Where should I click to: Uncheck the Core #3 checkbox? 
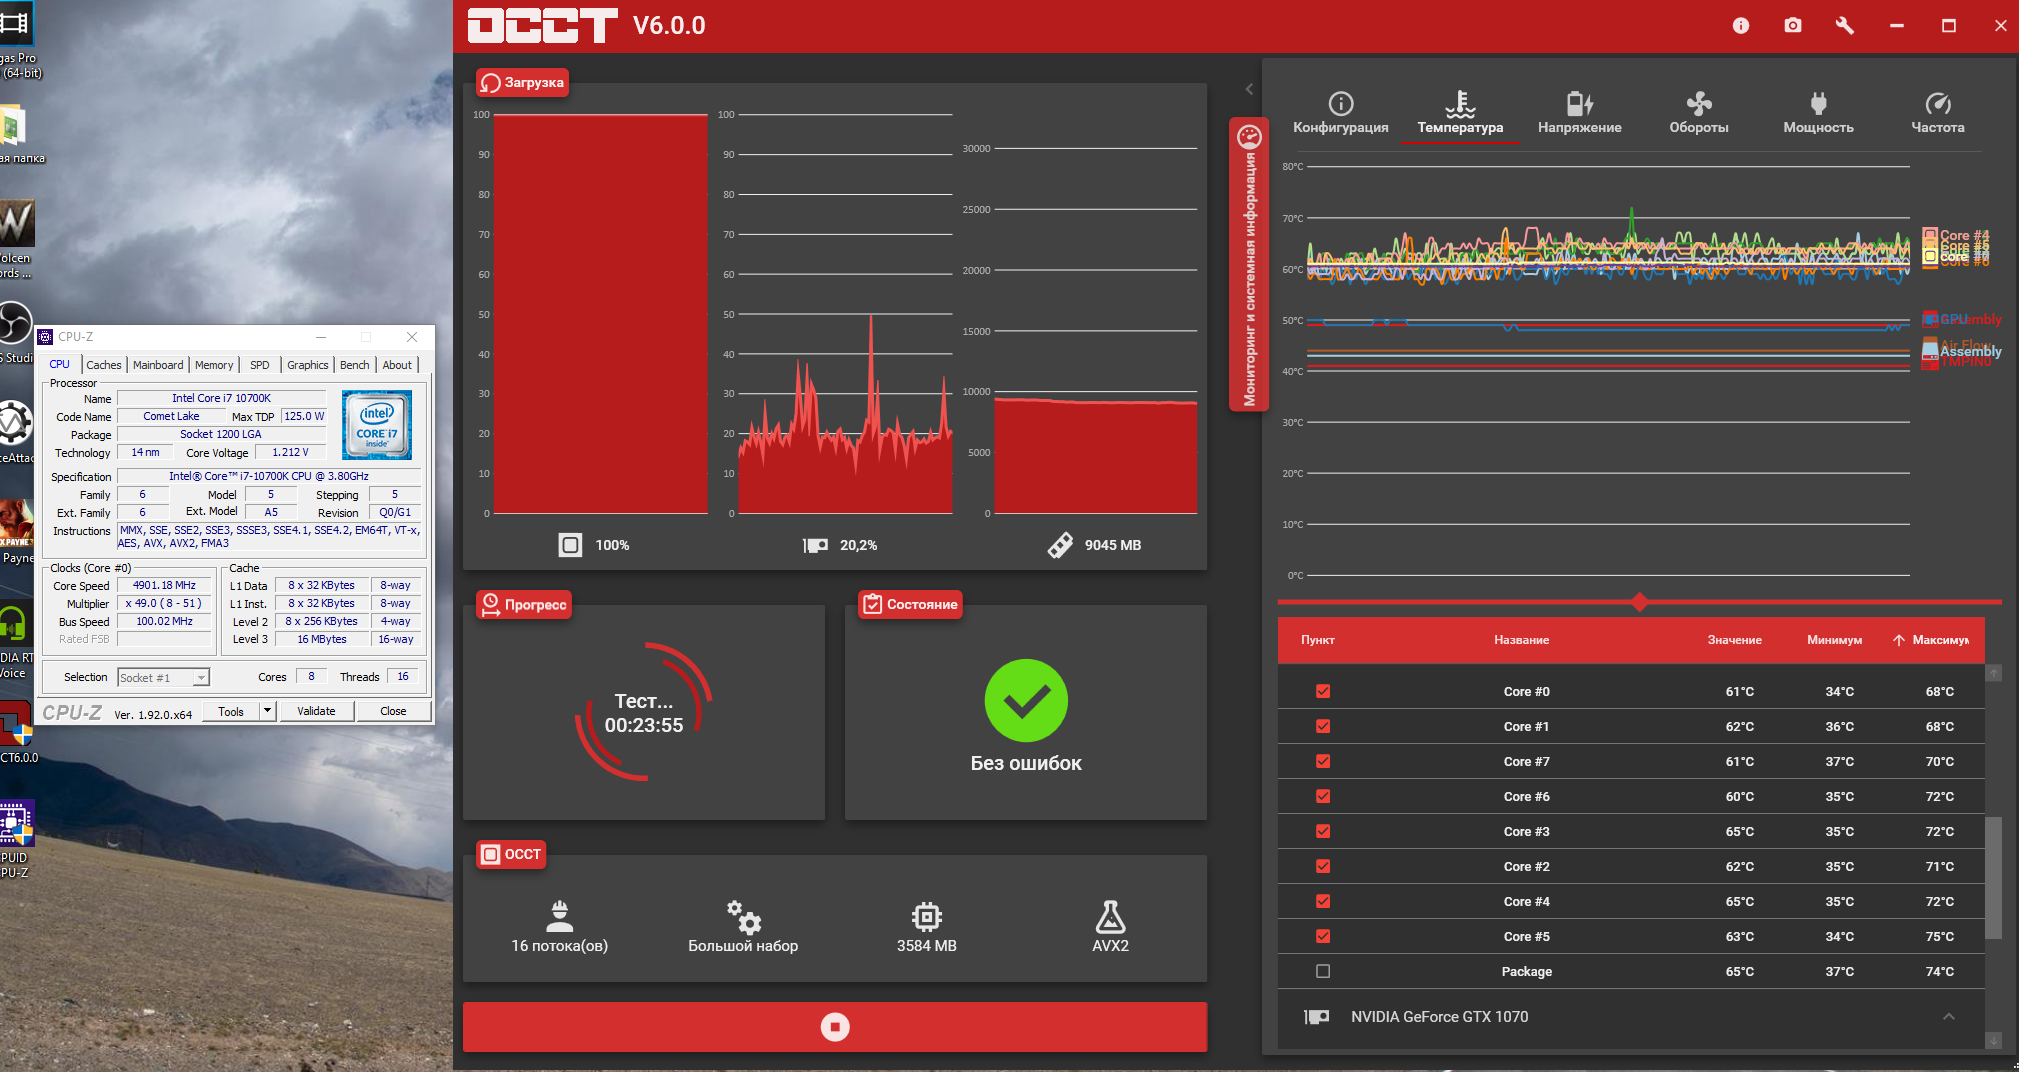click(x=1323, y=831)
